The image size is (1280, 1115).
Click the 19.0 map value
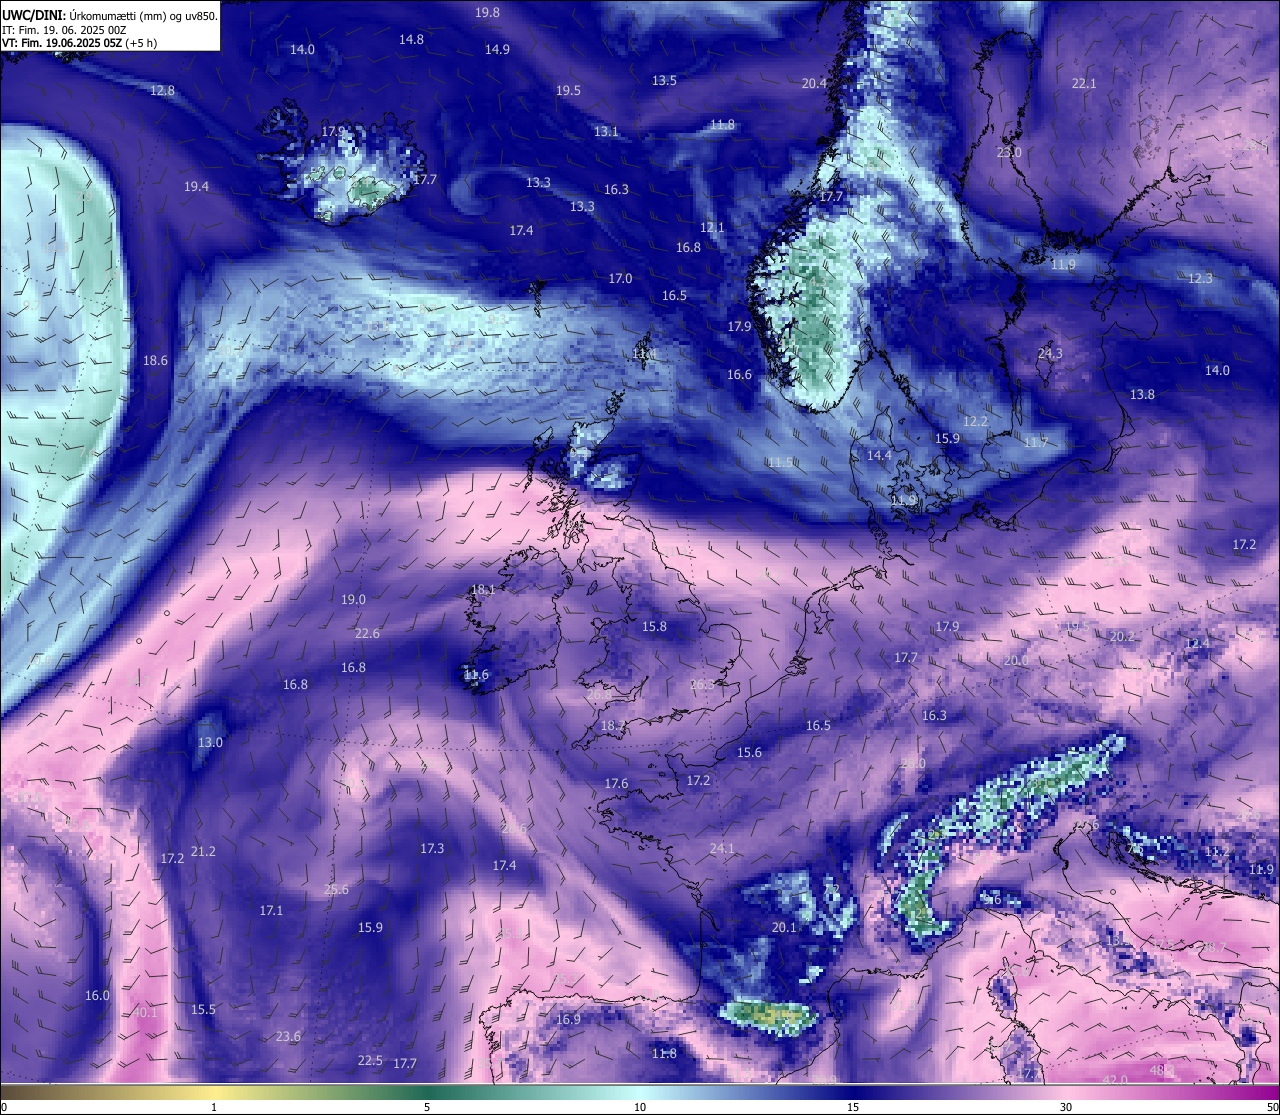353,599
